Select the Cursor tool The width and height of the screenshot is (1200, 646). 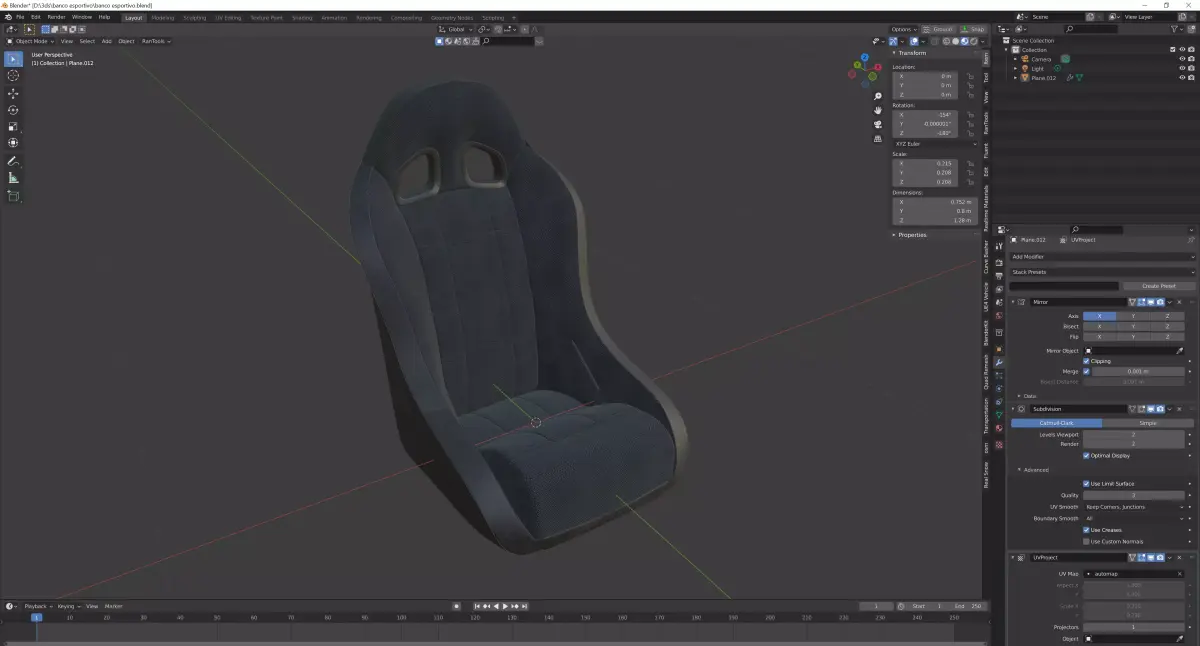[x=13, y=76]
